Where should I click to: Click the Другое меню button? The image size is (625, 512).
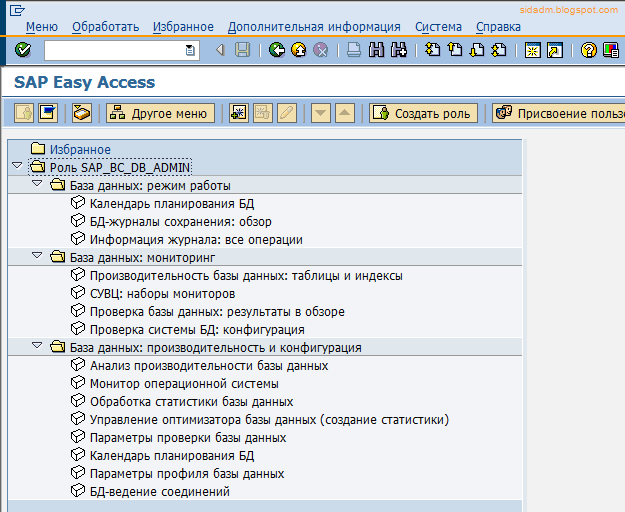tap(160, 113)
